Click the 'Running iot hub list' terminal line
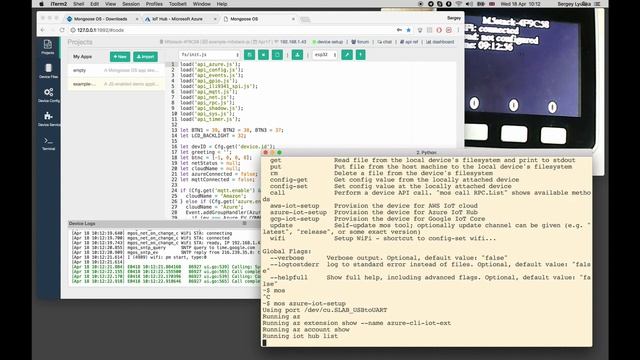Image resolution: width=640 pixels, height=360 pixels. click(300, 336)
